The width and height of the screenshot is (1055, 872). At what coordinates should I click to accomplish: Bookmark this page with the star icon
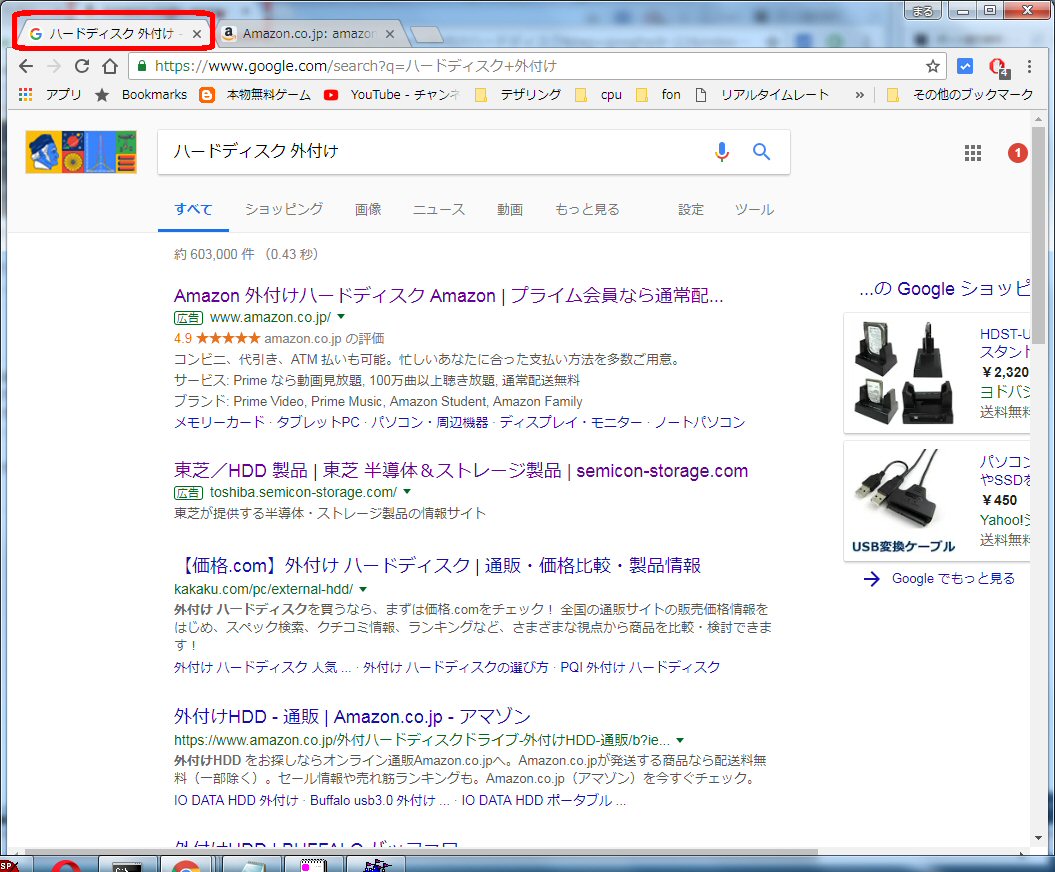pyautogui.click(x=933, y=66)
